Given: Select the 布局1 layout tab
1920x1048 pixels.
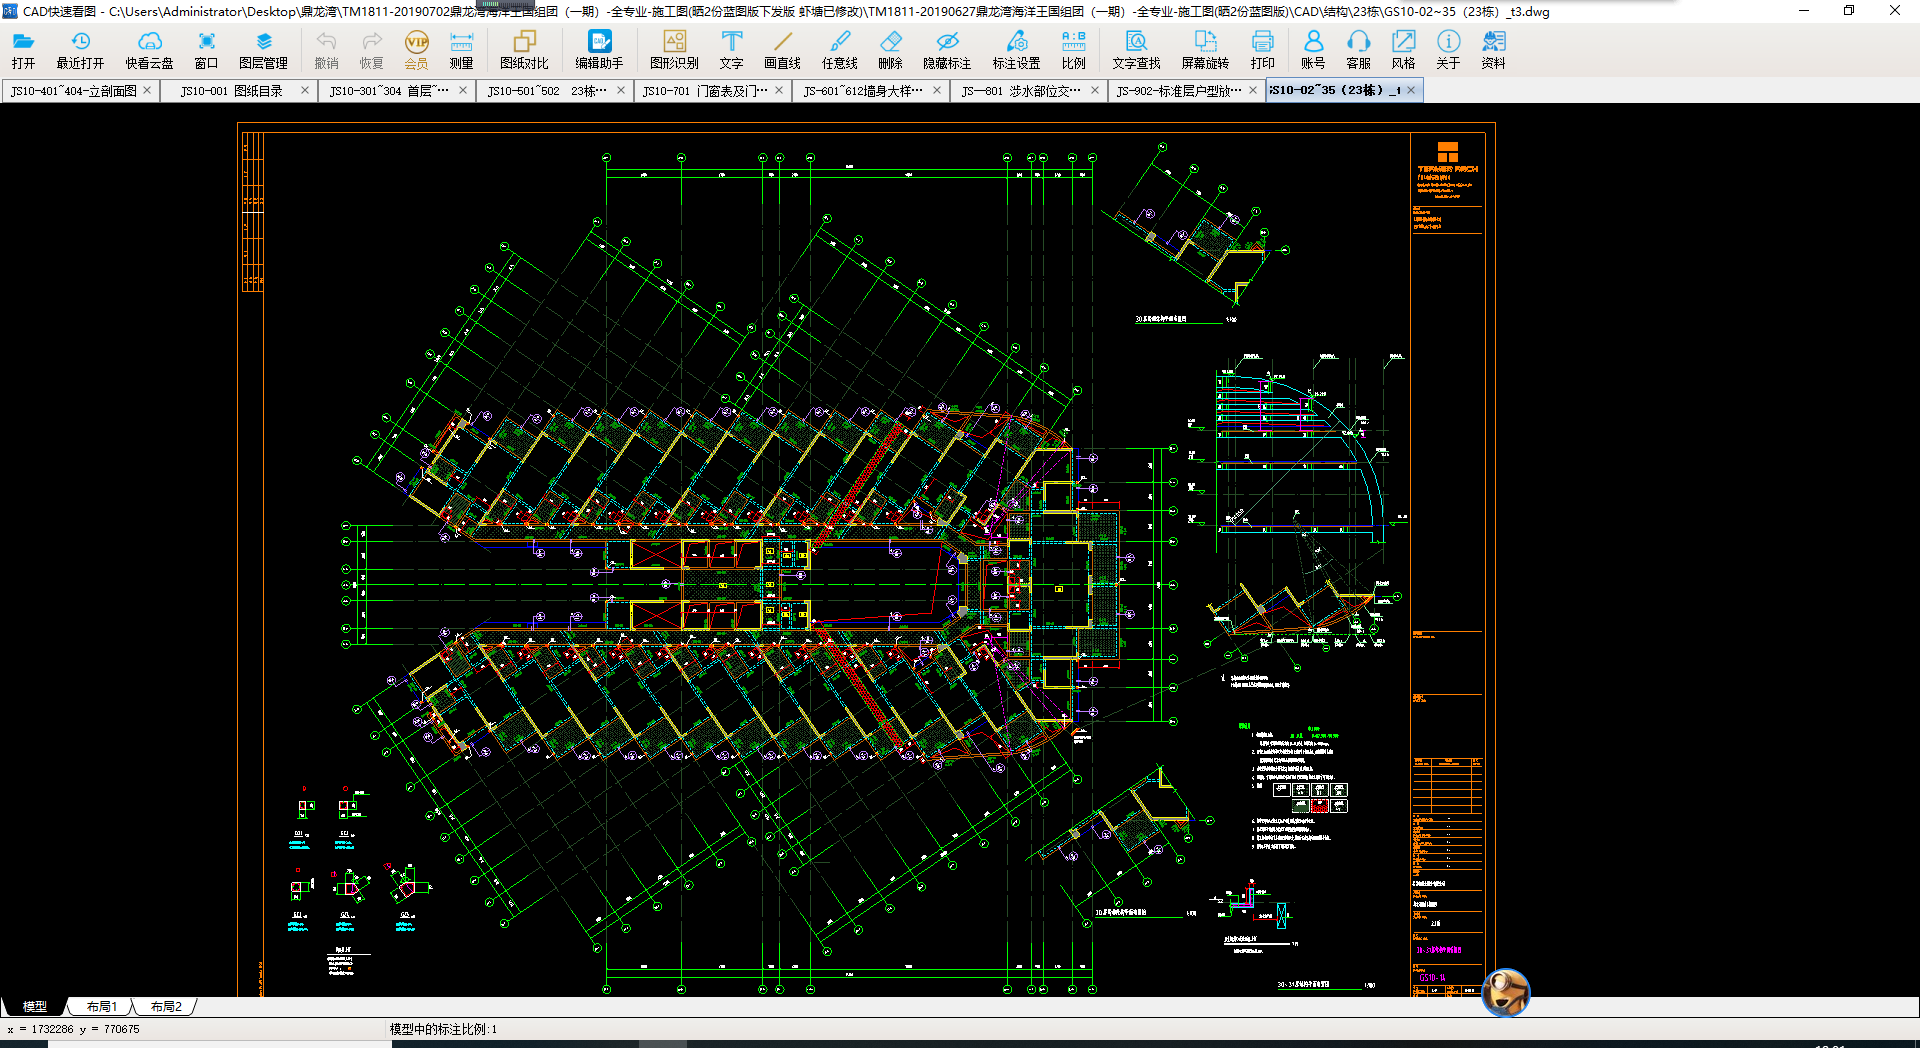Looking at the screenshot, I should click(x=101, y=1006).
